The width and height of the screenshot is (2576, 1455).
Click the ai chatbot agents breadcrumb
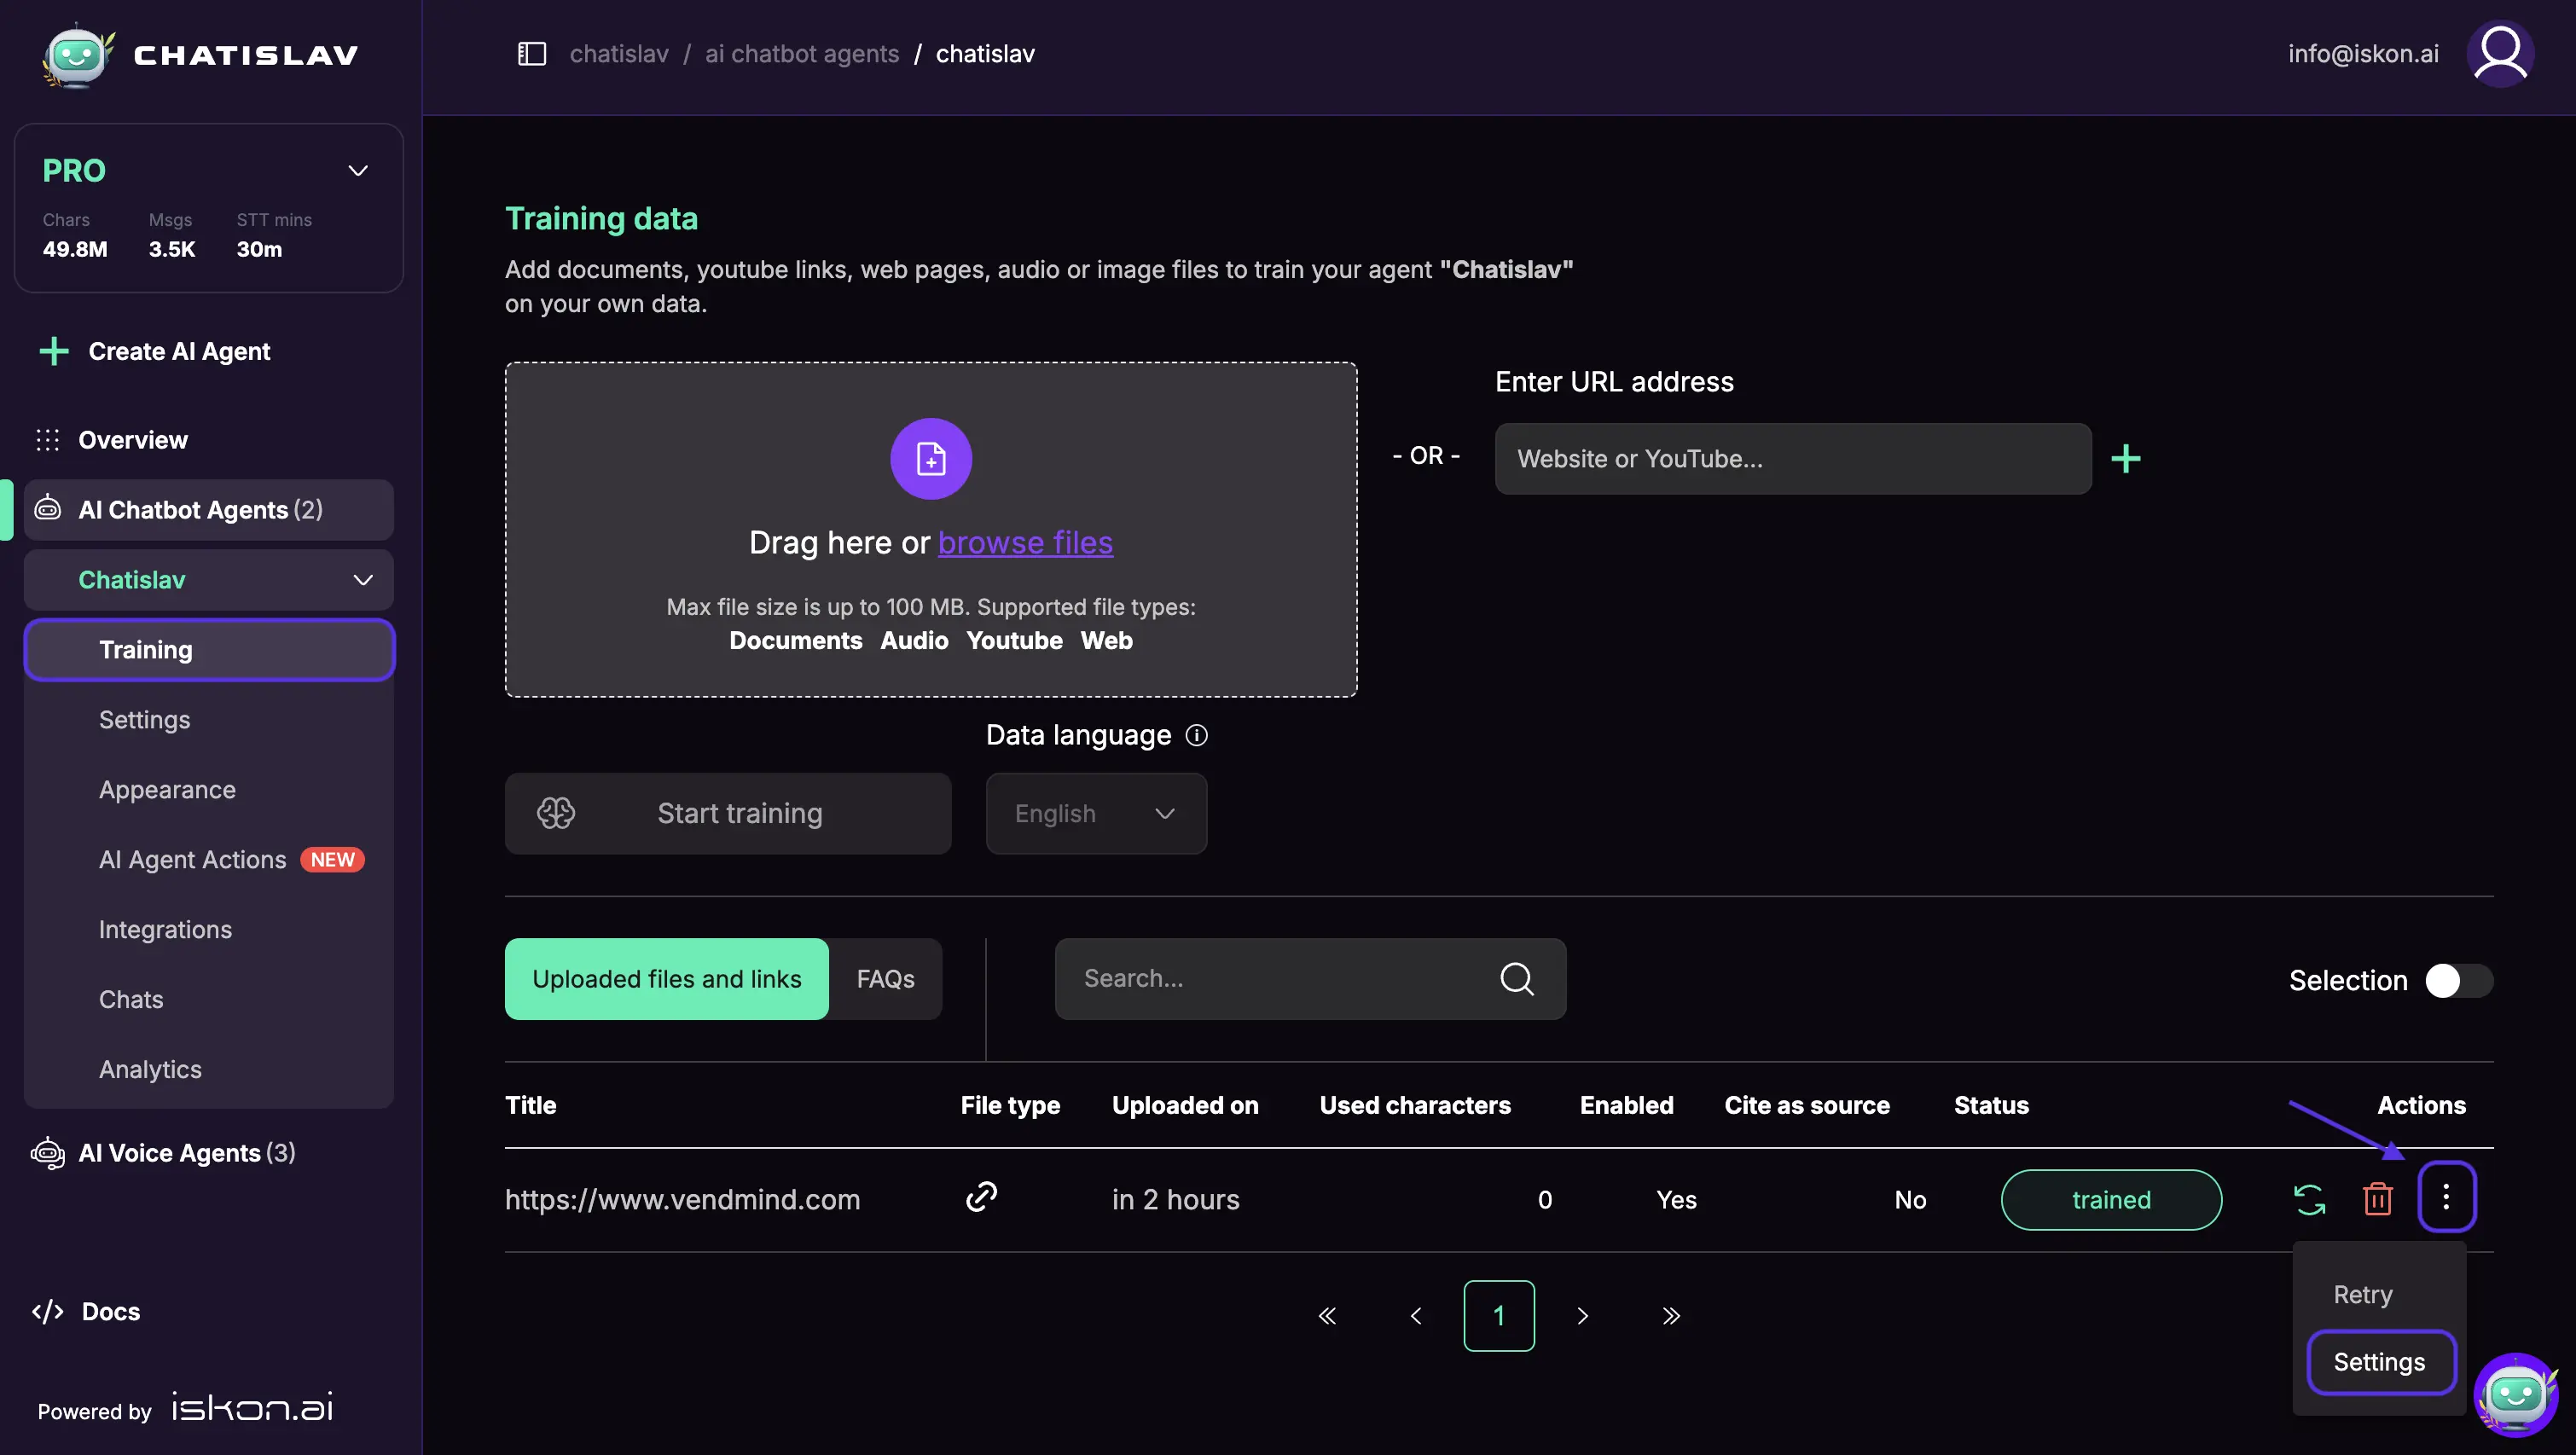802,54
